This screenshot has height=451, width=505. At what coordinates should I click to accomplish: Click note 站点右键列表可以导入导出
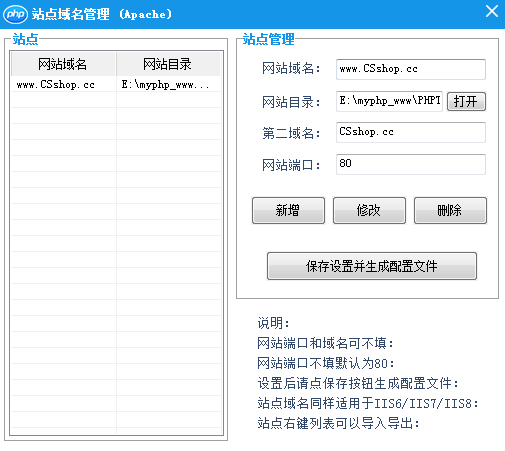[x=338, y=423]
